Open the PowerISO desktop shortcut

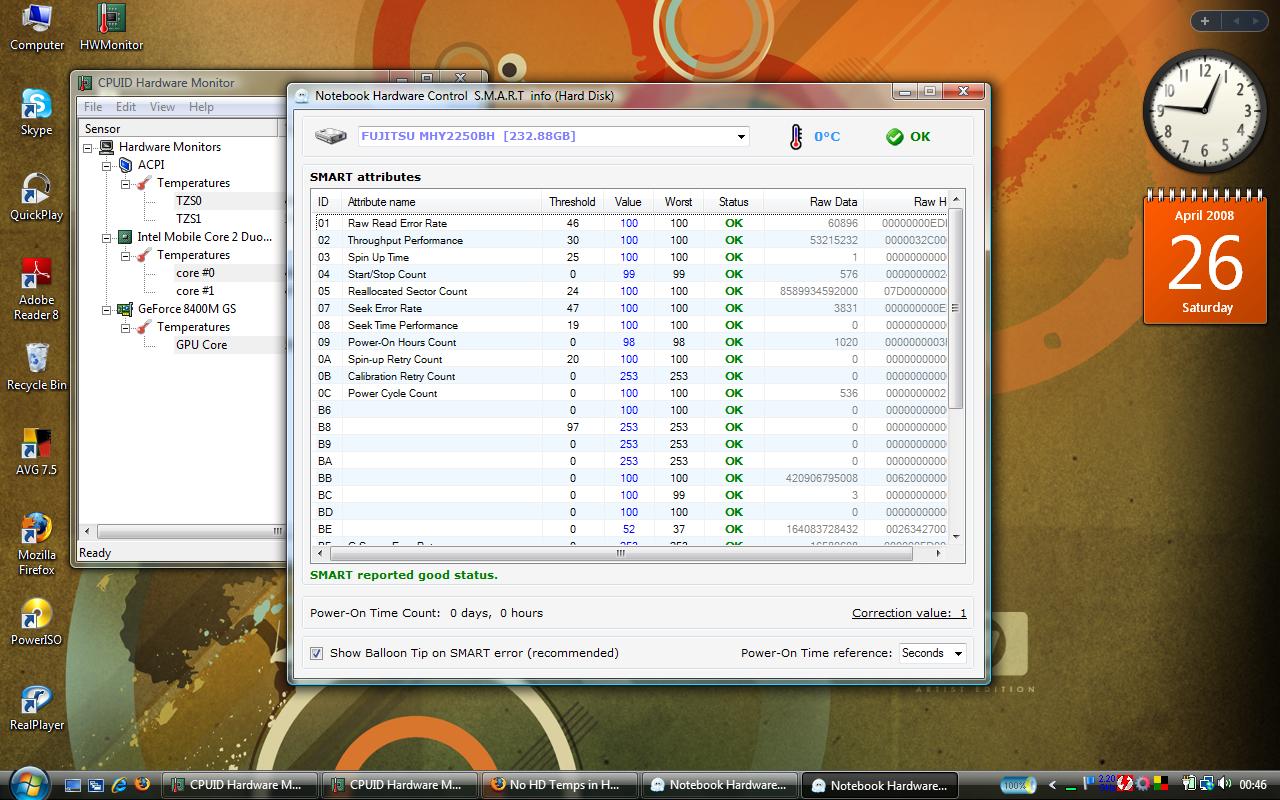pyautogui.click(x=37, y=622)
